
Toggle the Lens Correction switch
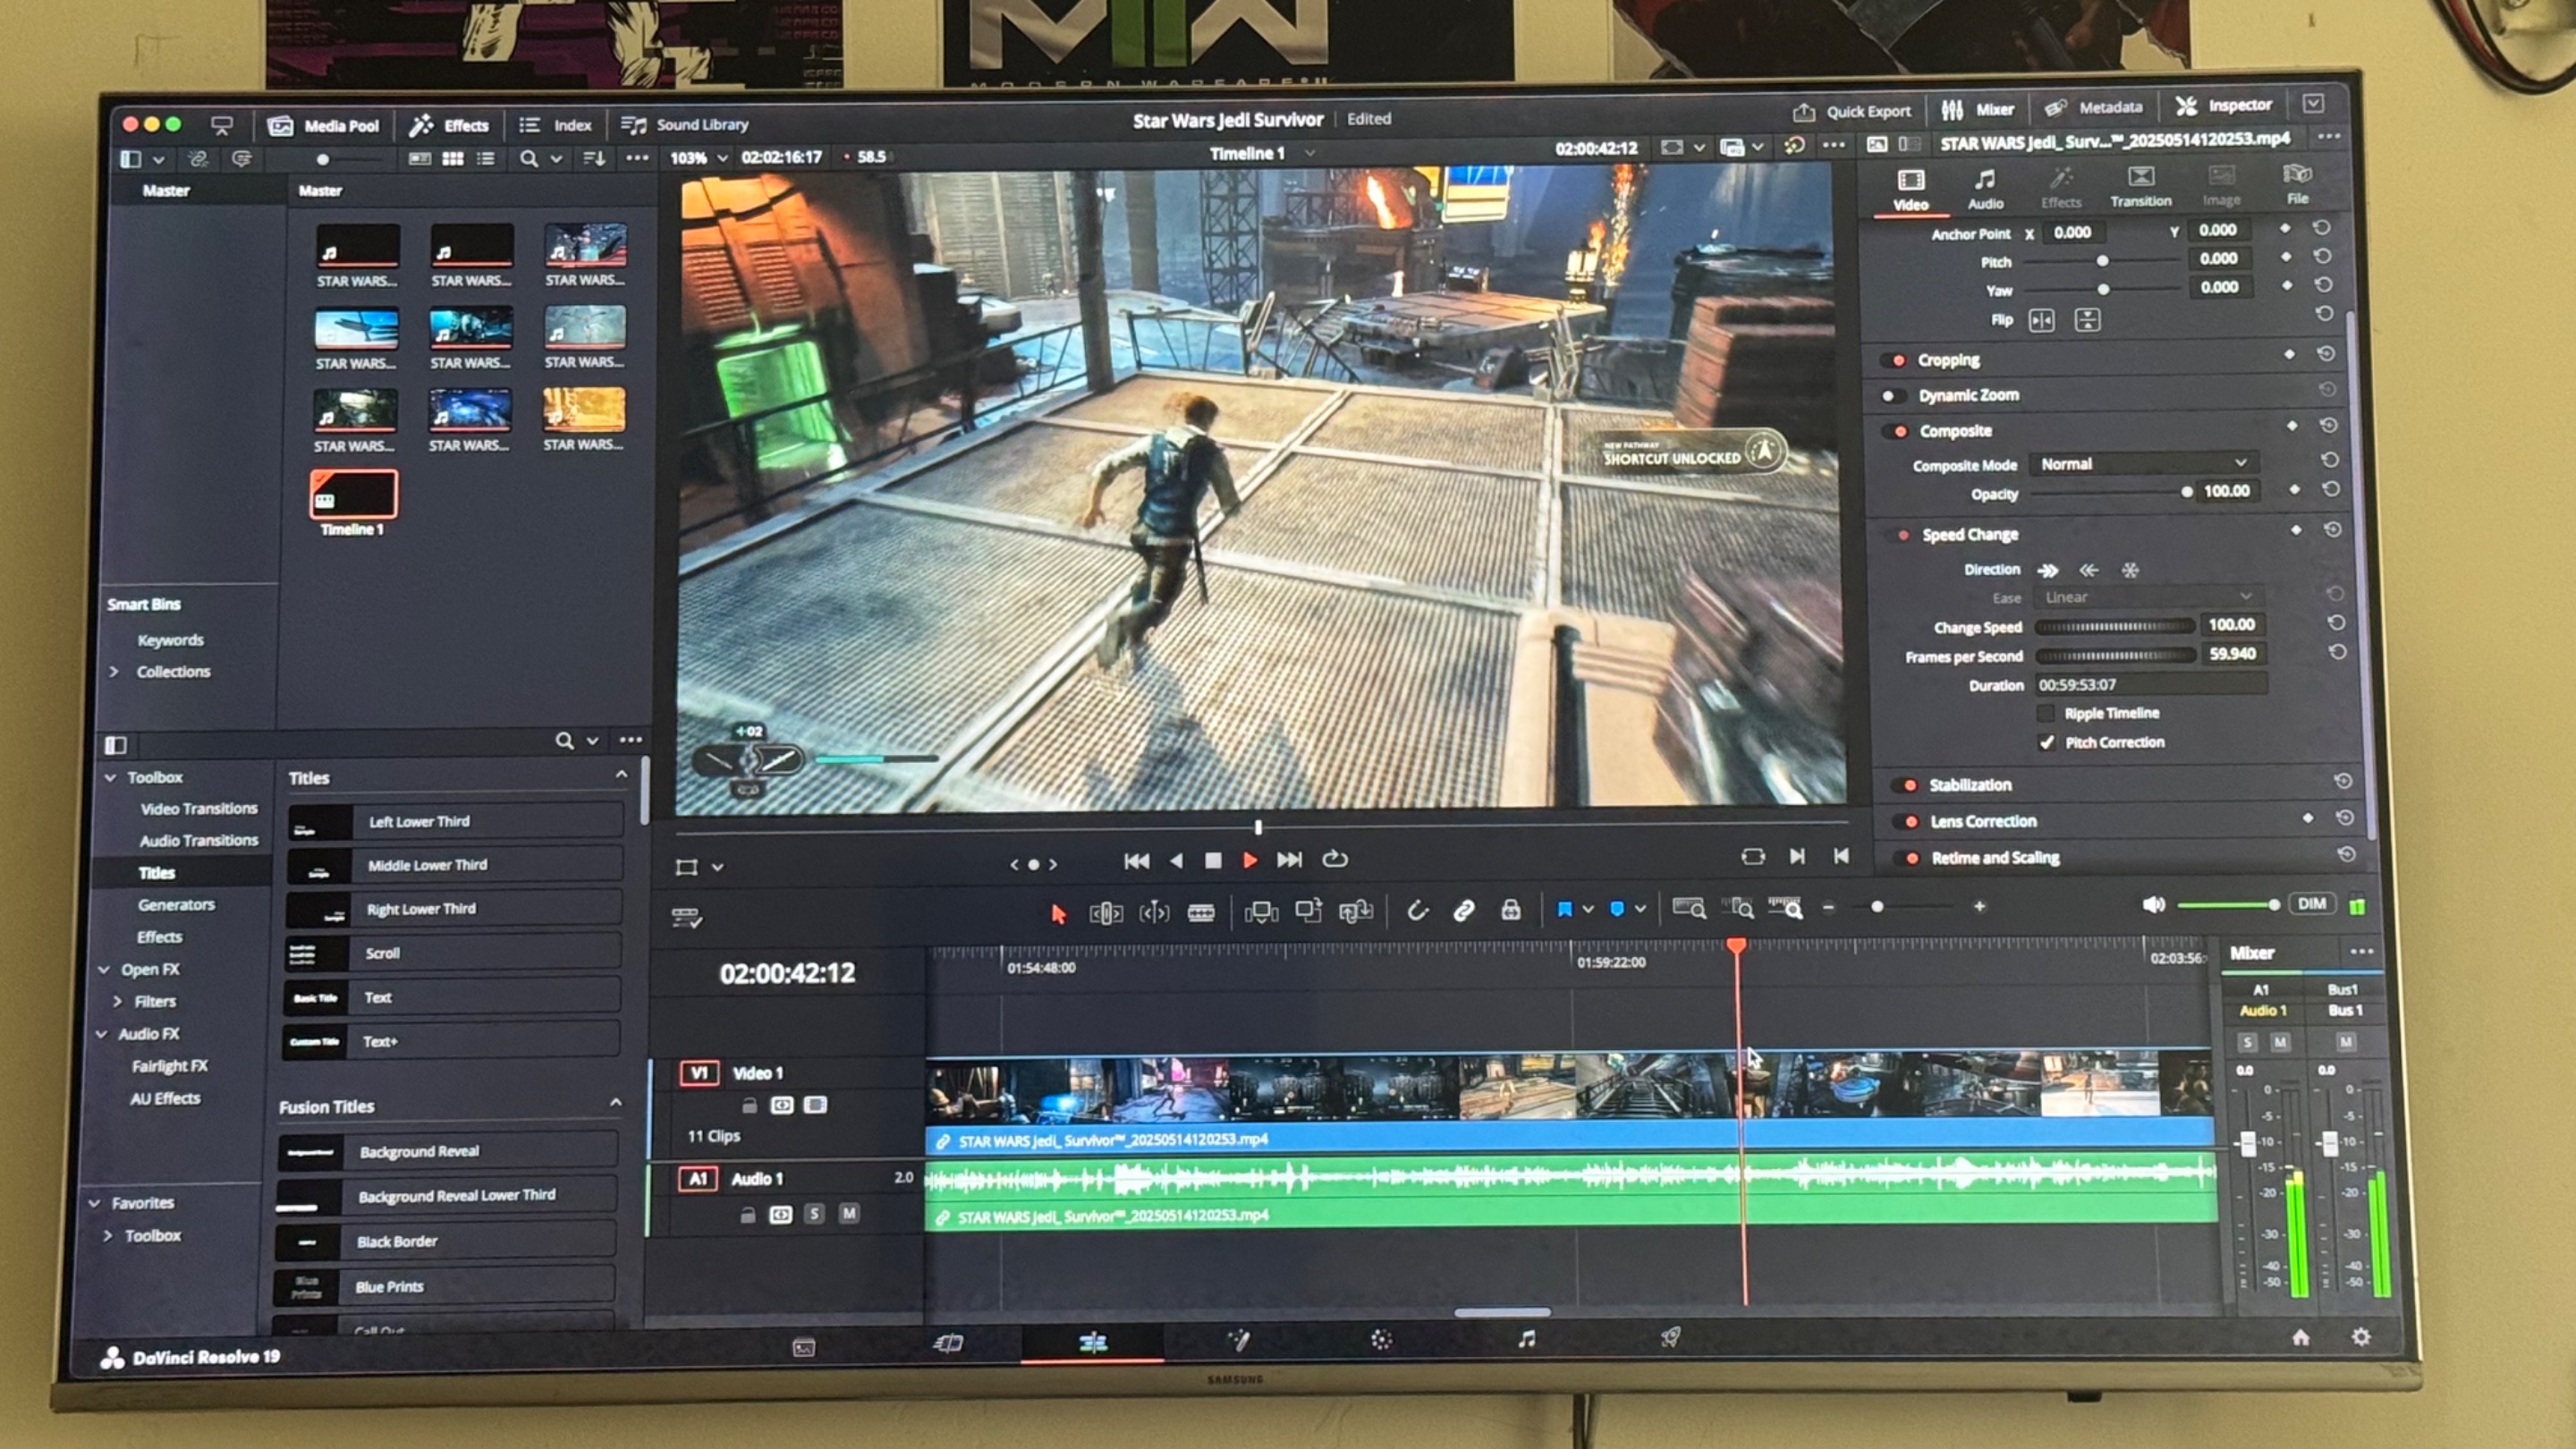tap(1906, 822)
